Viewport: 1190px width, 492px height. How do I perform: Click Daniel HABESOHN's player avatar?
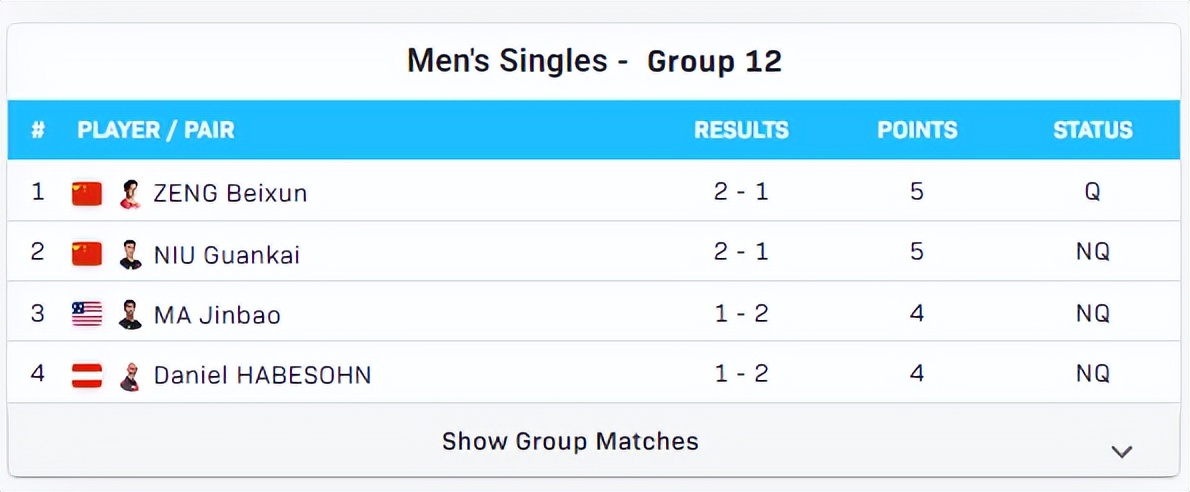pos(130,376)
